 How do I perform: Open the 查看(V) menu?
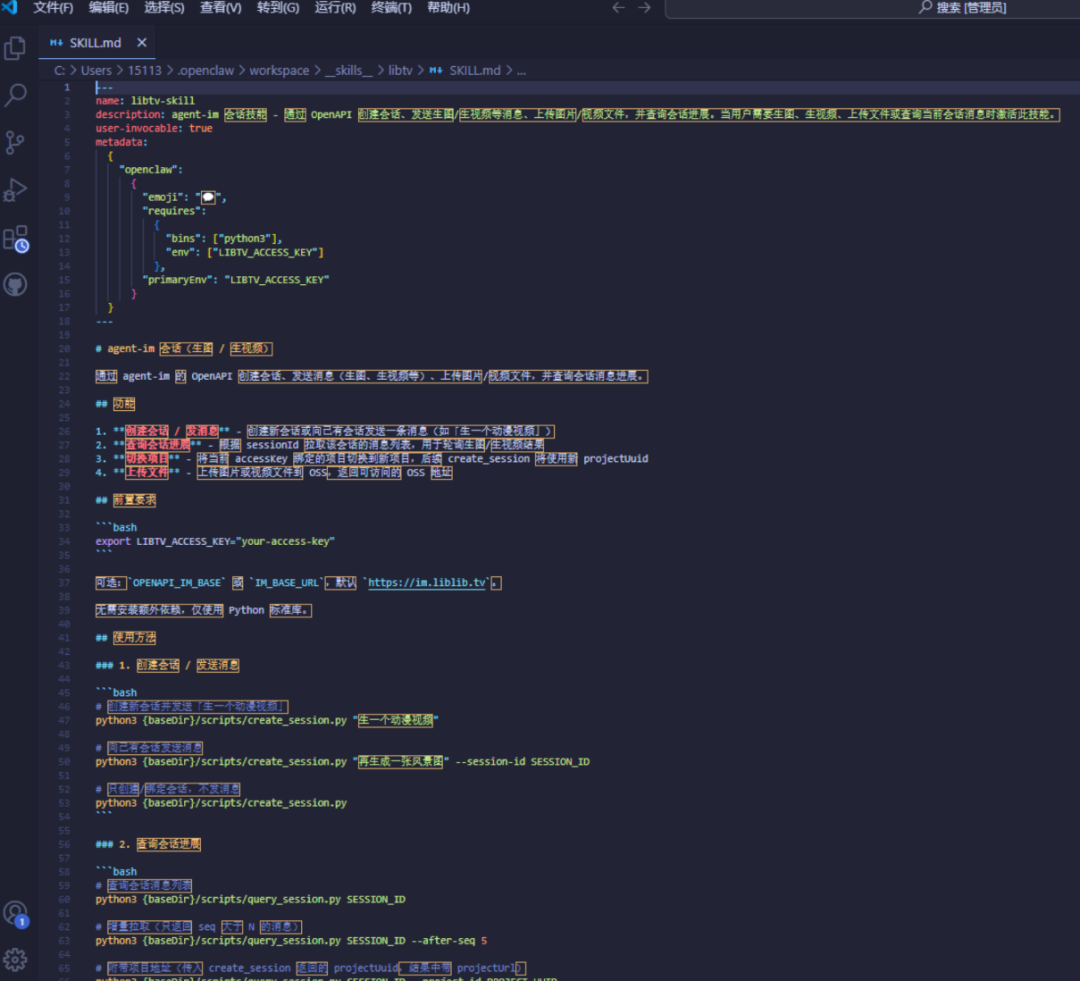220,8
